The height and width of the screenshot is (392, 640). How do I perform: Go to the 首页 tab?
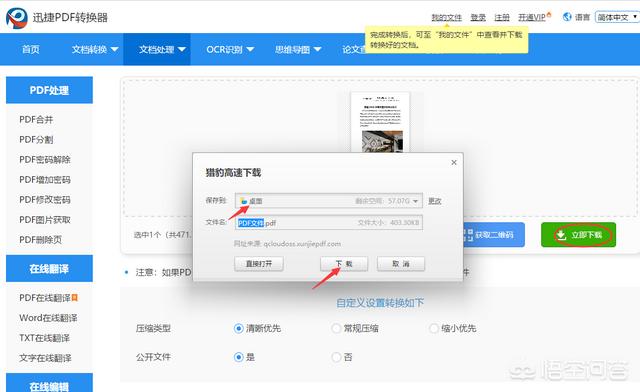[31, 49]
